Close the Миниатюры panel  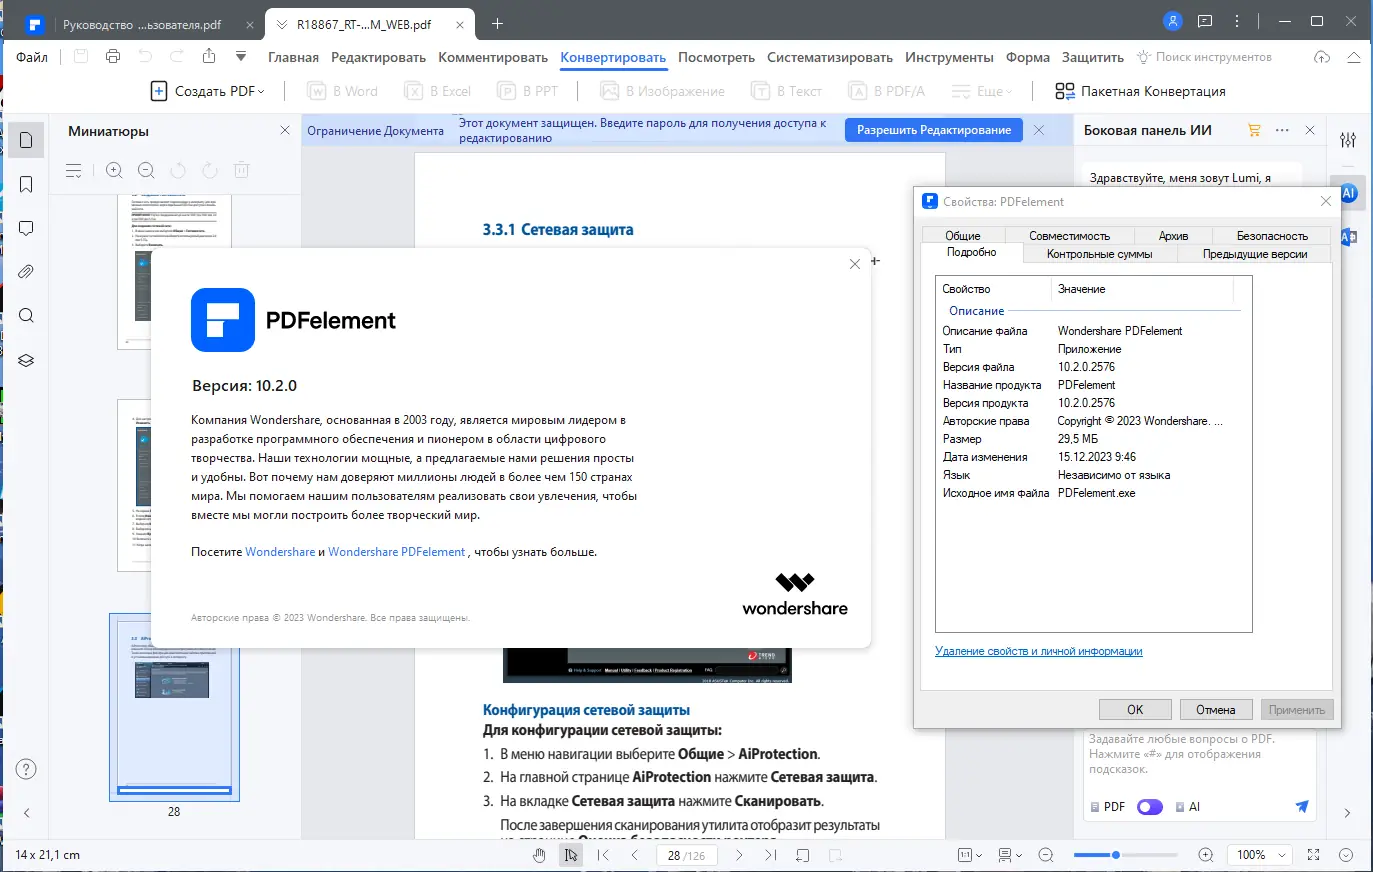285,130
